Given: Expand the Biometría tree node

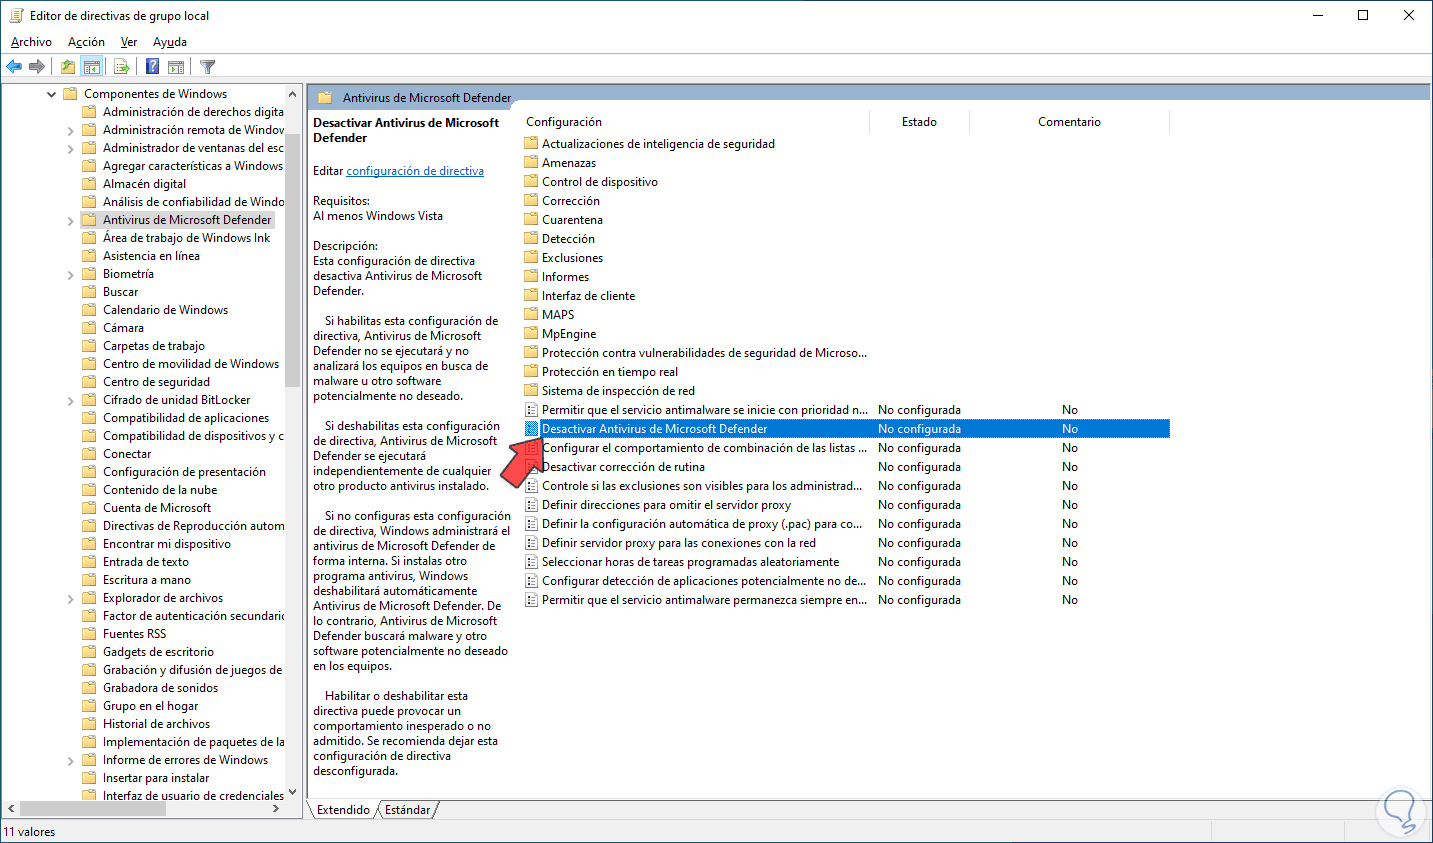Looking at the screenshot, I should (70, 274).
